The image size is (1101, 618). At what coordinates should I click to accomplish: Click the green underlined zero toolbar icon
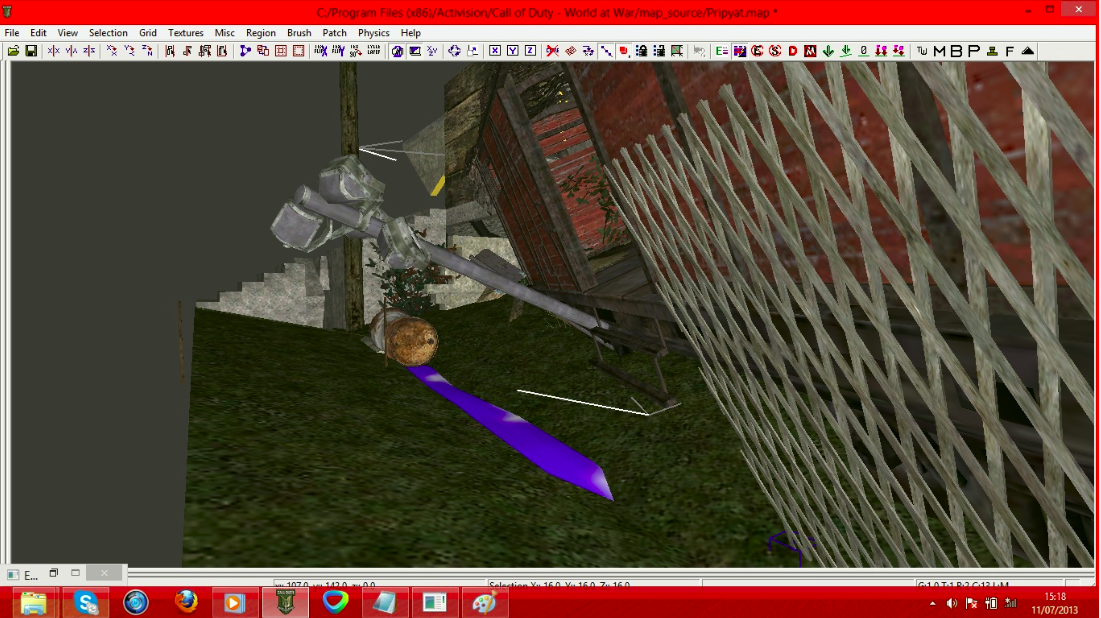tap(864, 51)
